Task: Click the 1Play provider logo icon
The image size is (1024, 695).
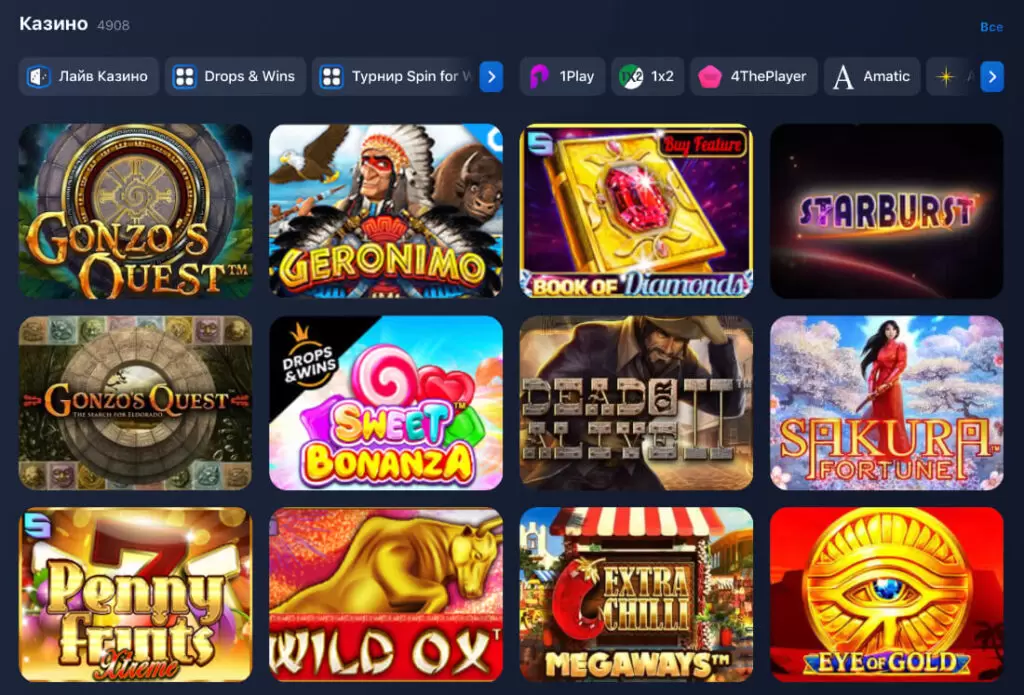Action: point(540,76)
